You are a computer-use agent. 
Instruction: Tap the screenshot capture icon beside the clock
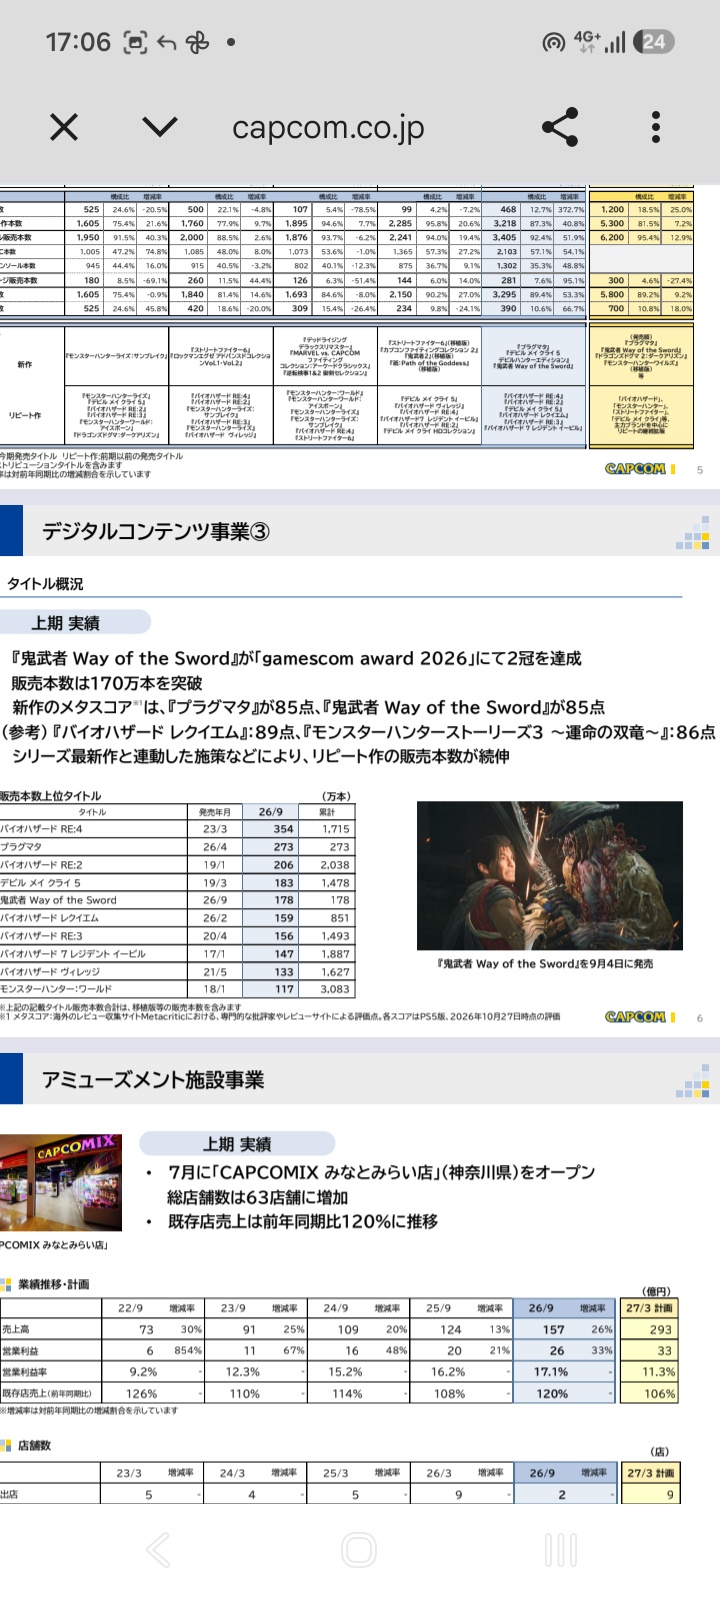pyautogui.click(x=134, y=42)
